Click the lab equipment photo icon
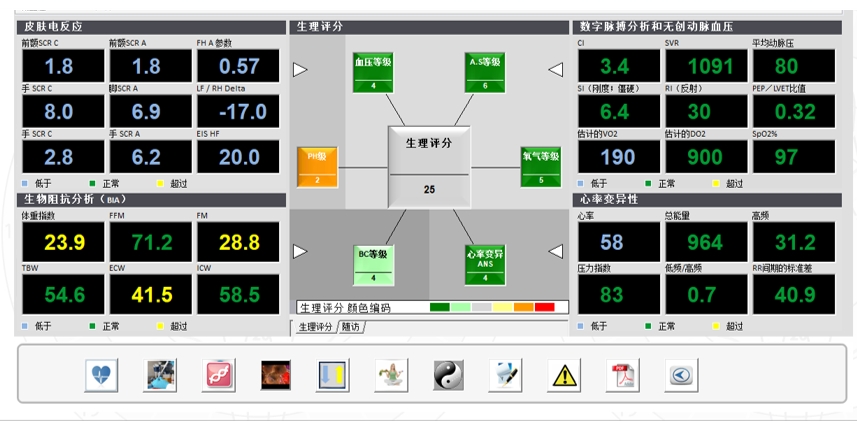 (x=160, y=375)
